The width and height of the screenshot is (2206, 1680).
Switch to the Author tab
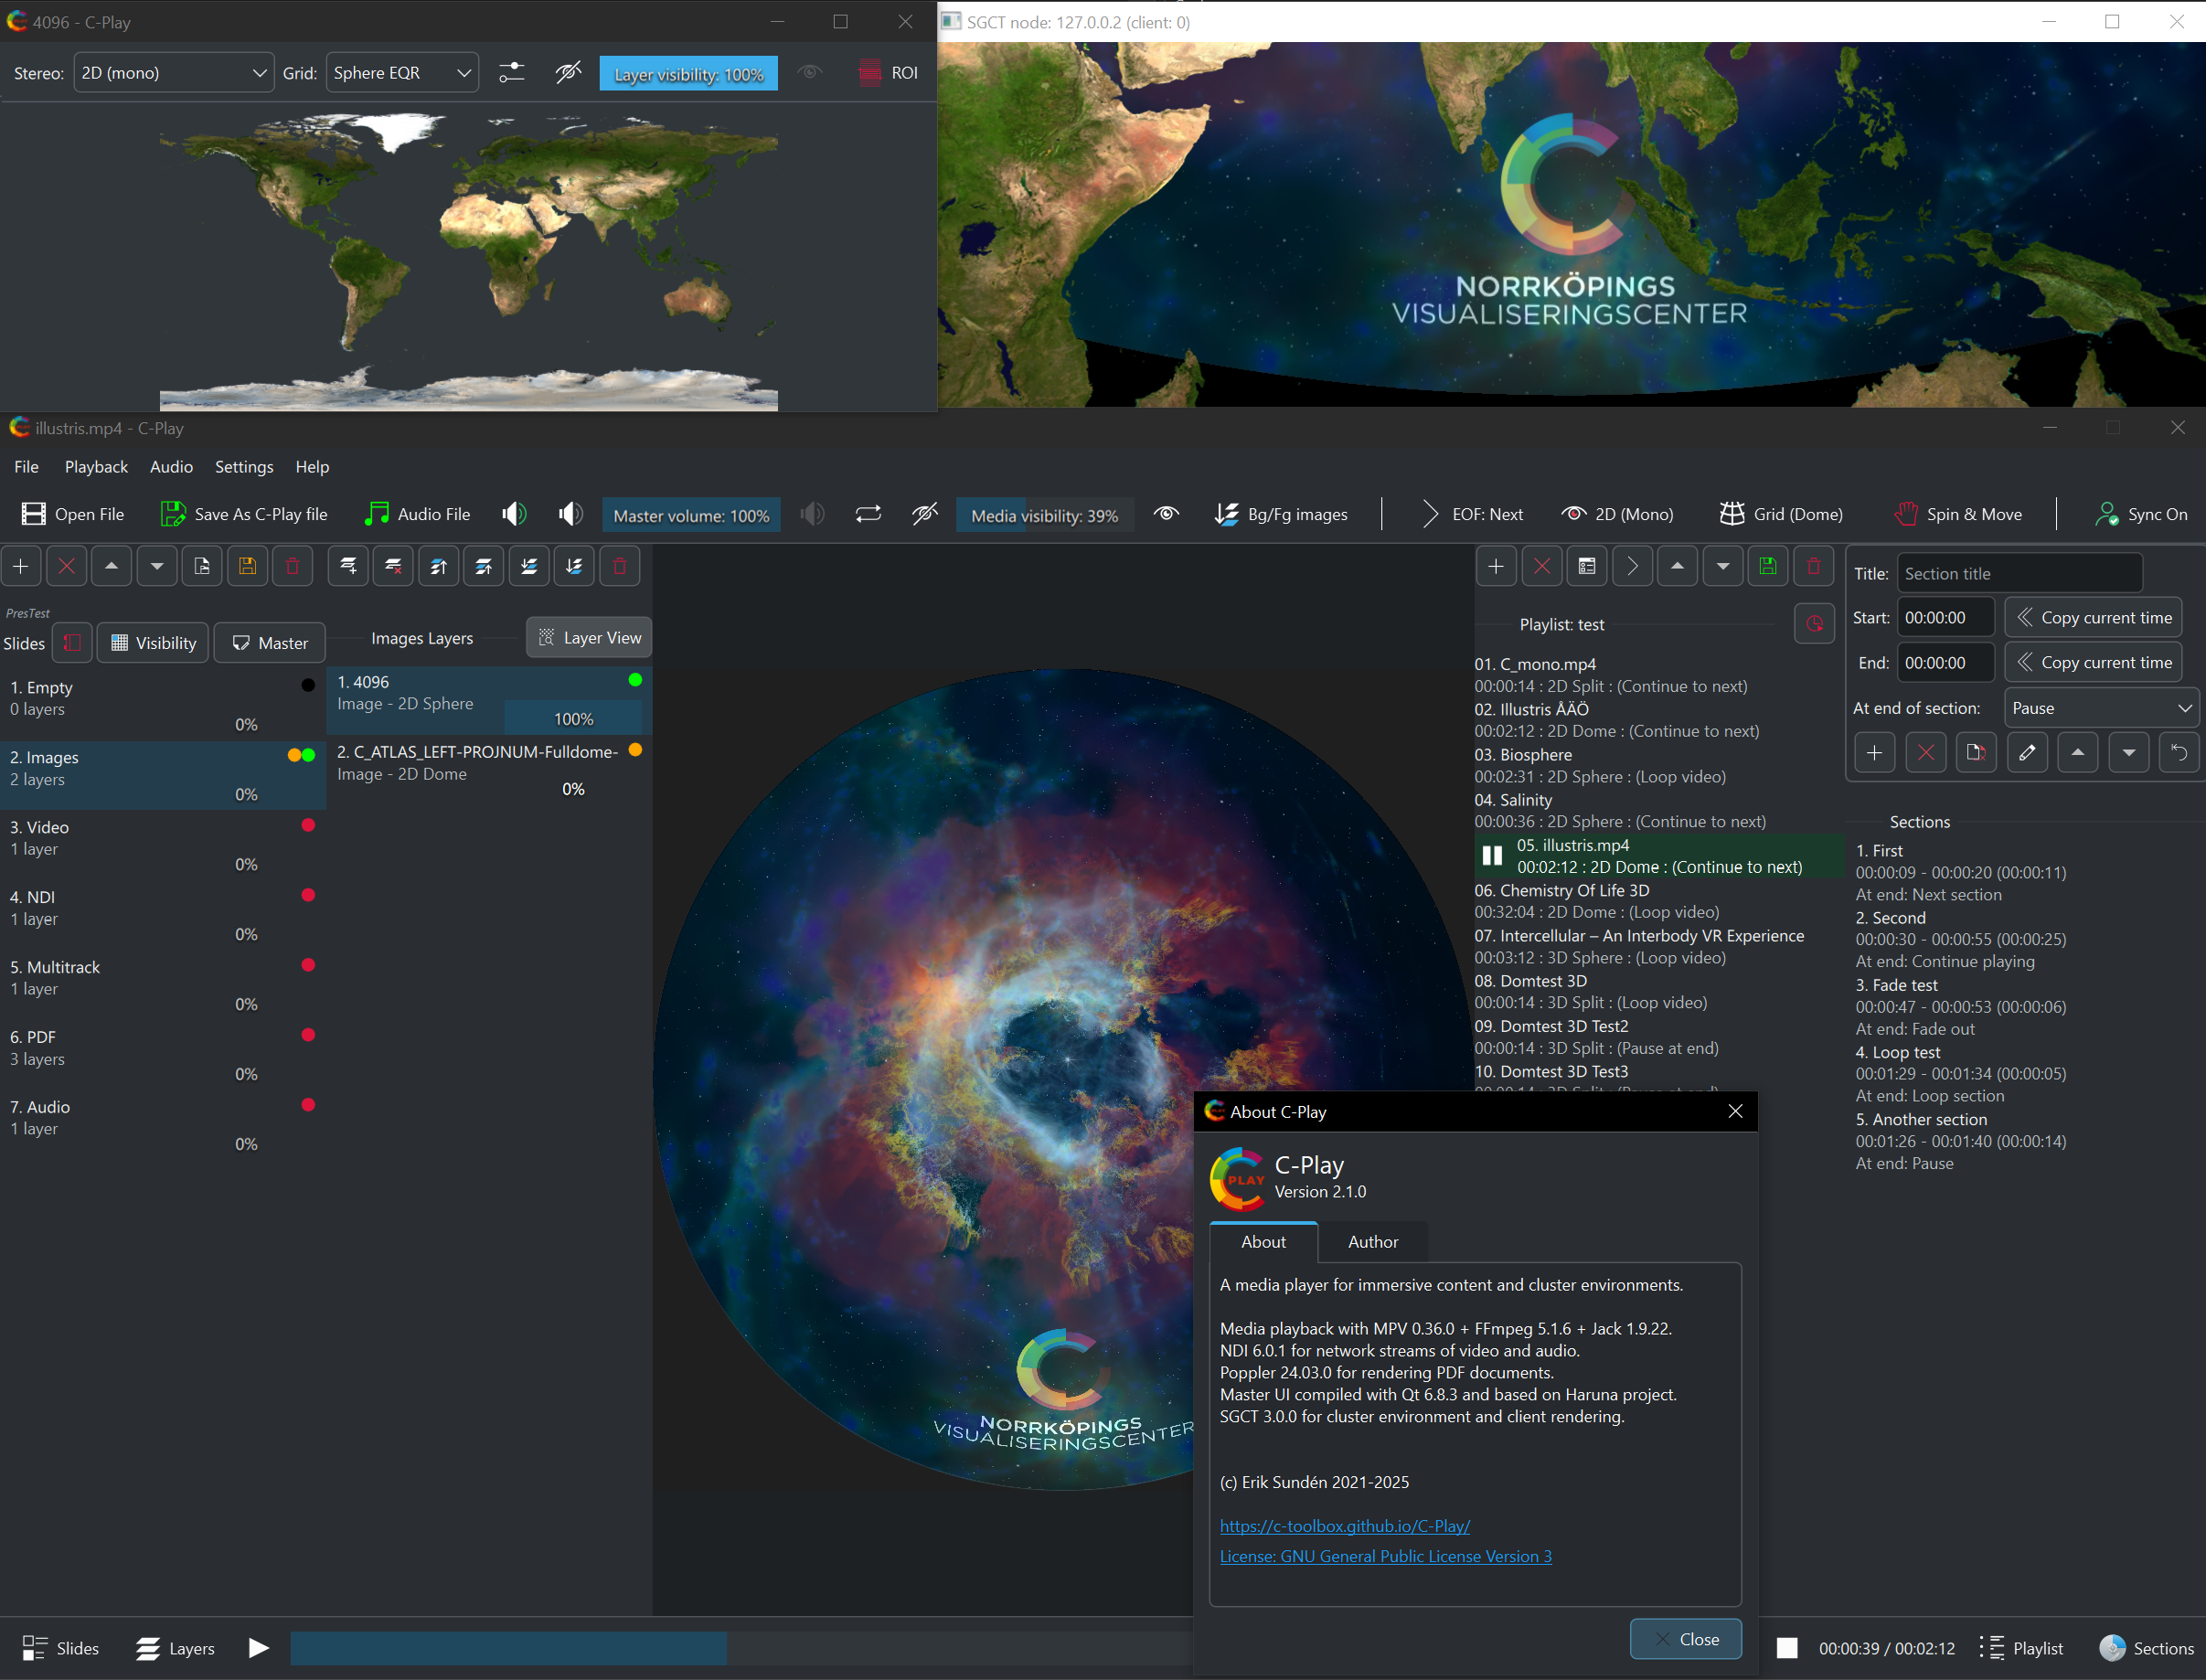pyautogui.click(x=1372, y=1242)
